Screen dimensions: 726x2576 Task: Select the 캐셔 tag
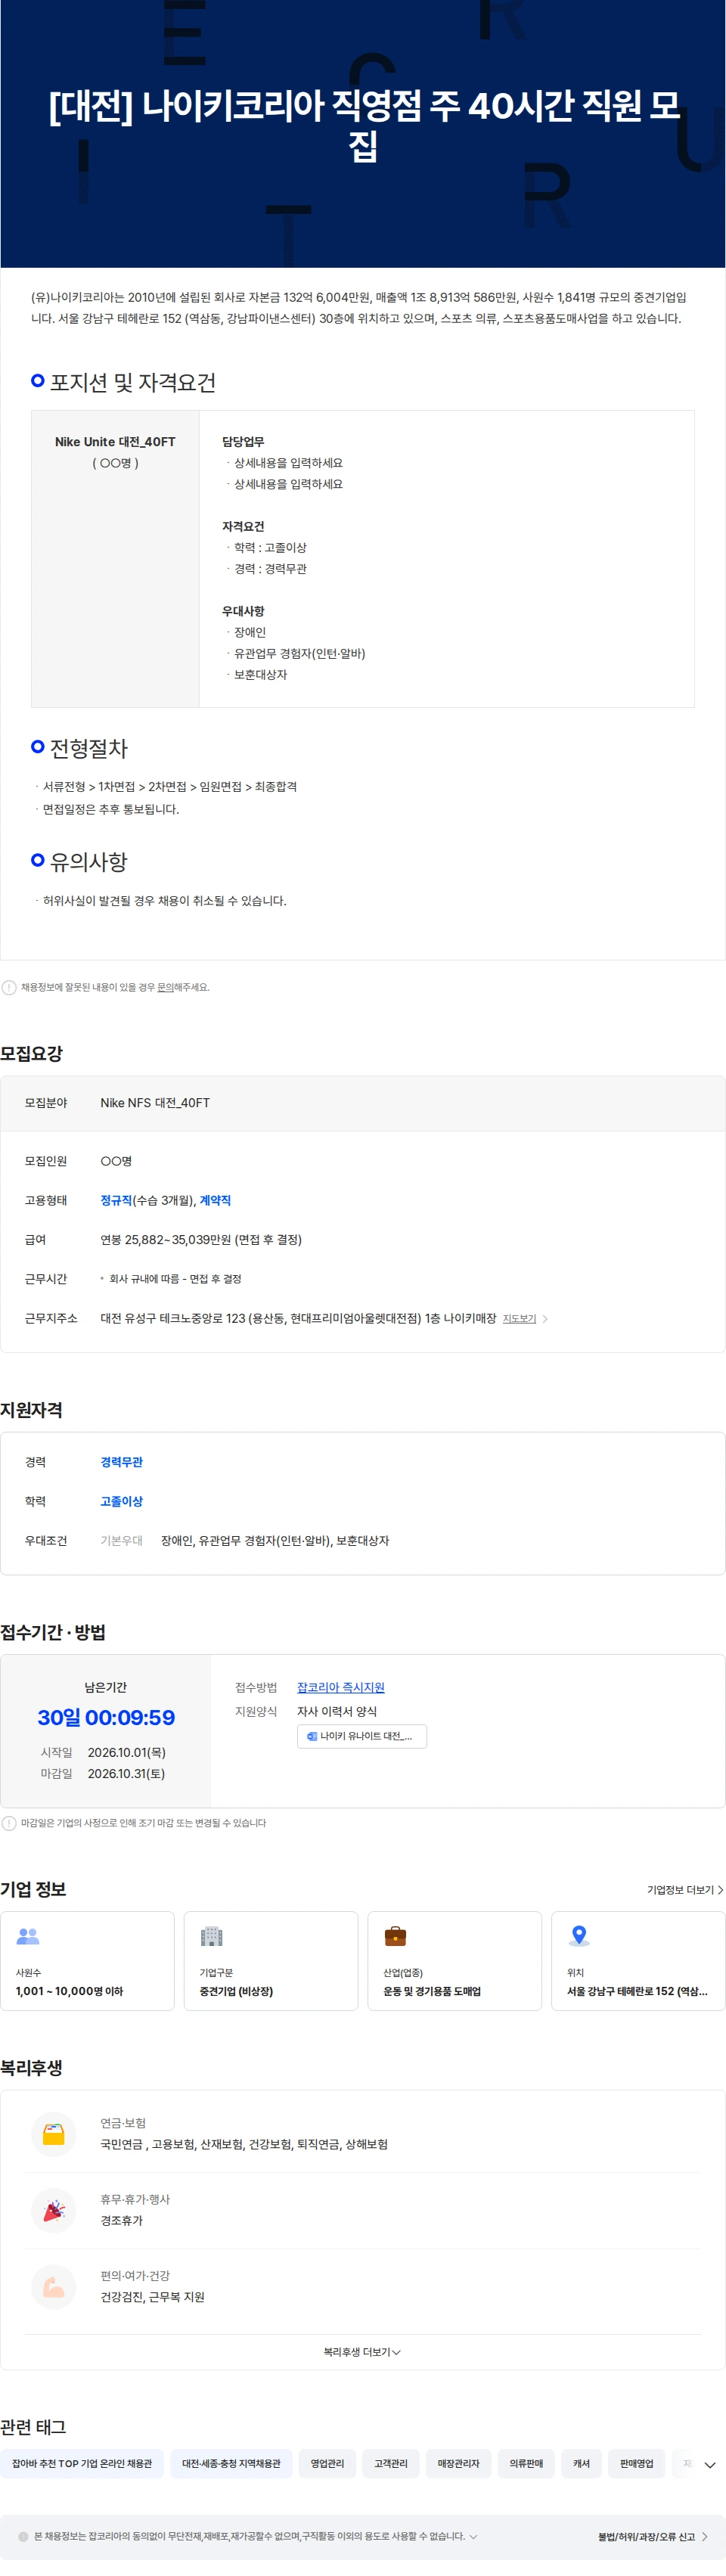581,2463
